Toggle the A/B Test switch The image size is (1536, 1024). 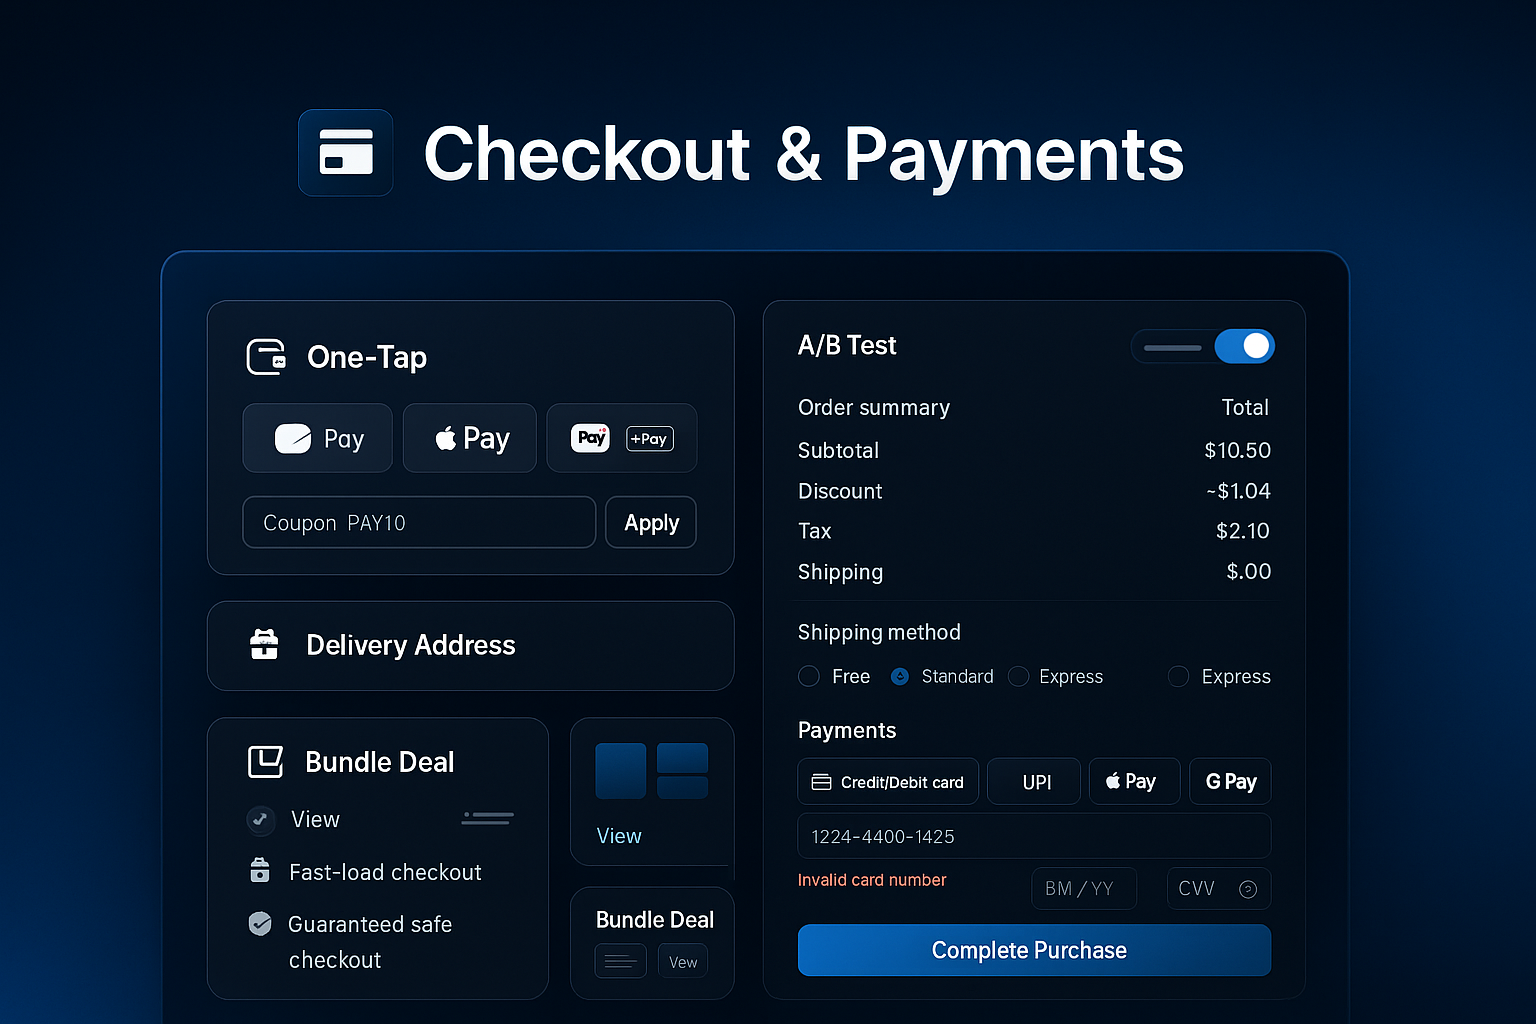(1243, 347)
